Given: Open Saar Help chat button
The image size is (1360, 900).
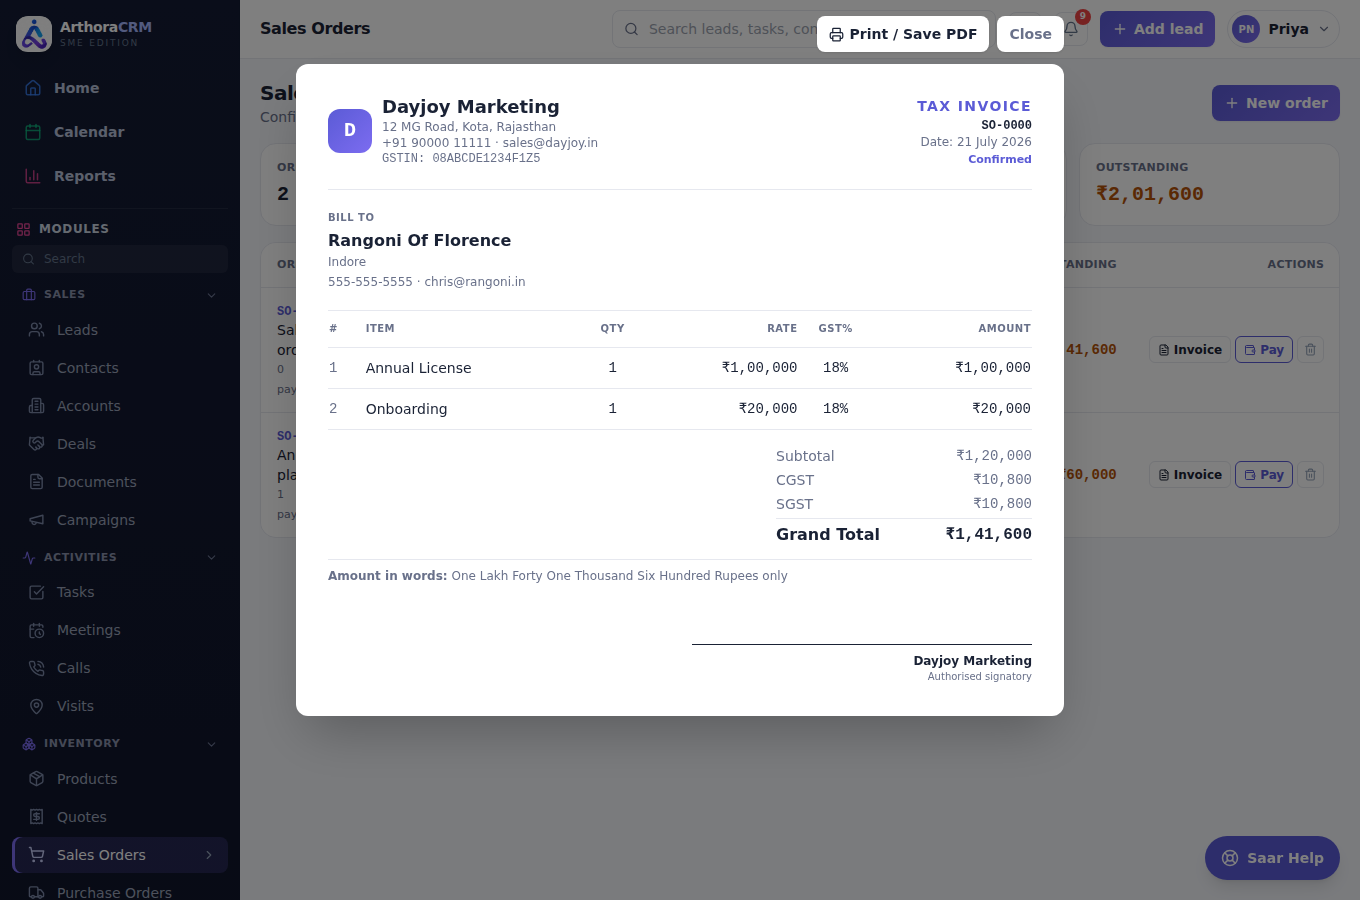Looking at the screenshot, I should 1272,858.
